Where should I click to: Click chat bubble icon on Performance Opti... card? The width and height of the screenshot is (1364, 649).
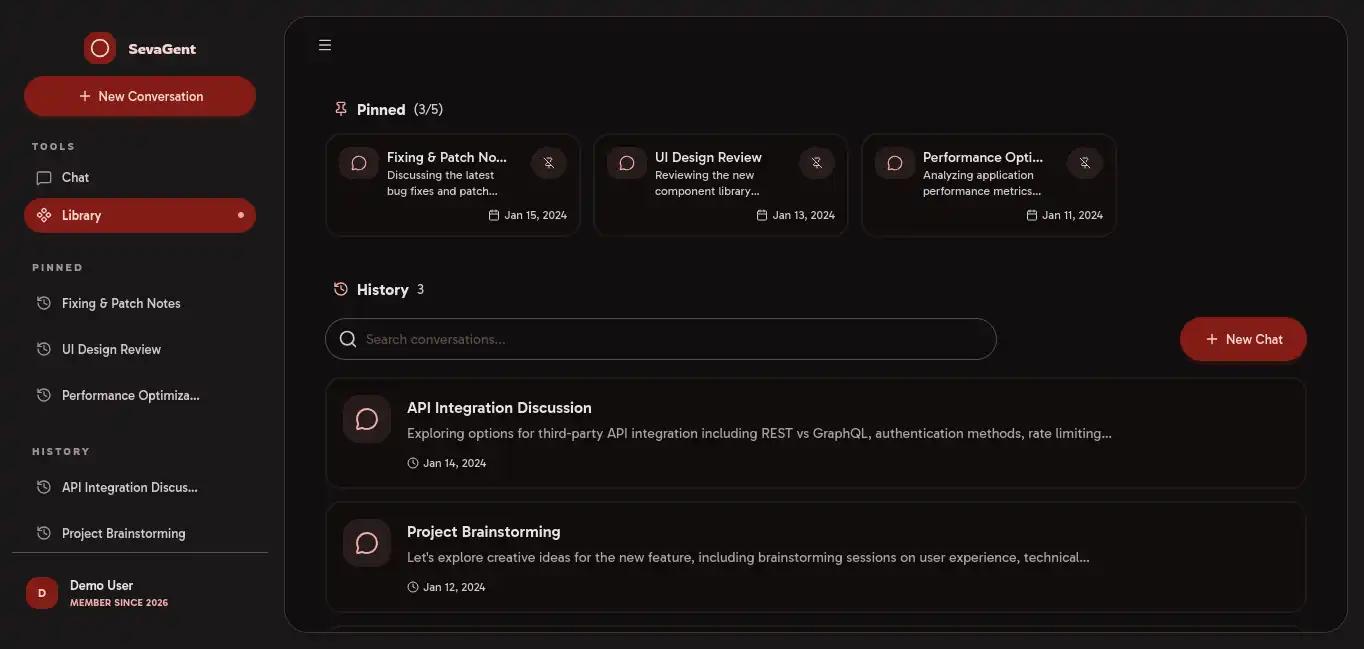coord(895,163)
